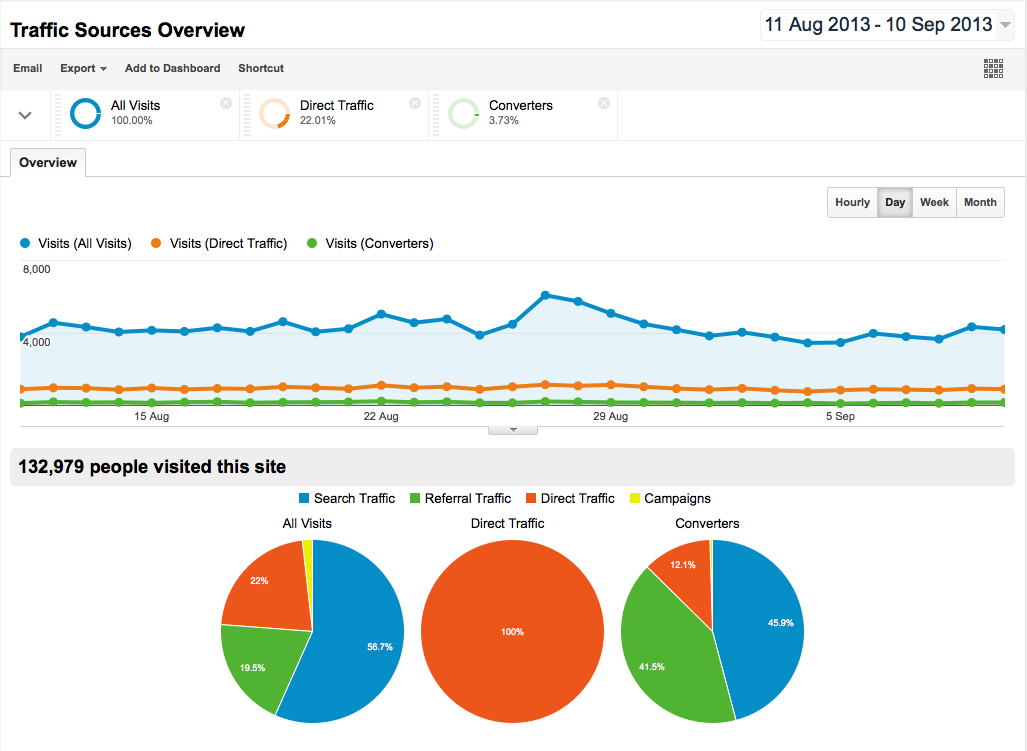Grab the Direct Traffic segment drag handle
This screenshot has width=1027, height=751.
pyautogui.click(x=247, y=115)
